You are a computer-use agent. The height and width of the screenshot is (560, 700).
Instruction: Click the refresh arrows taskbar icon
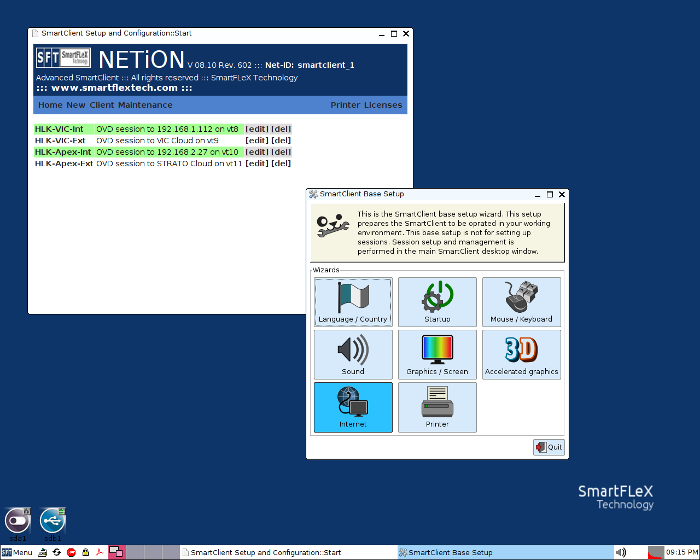click(57, 552)
